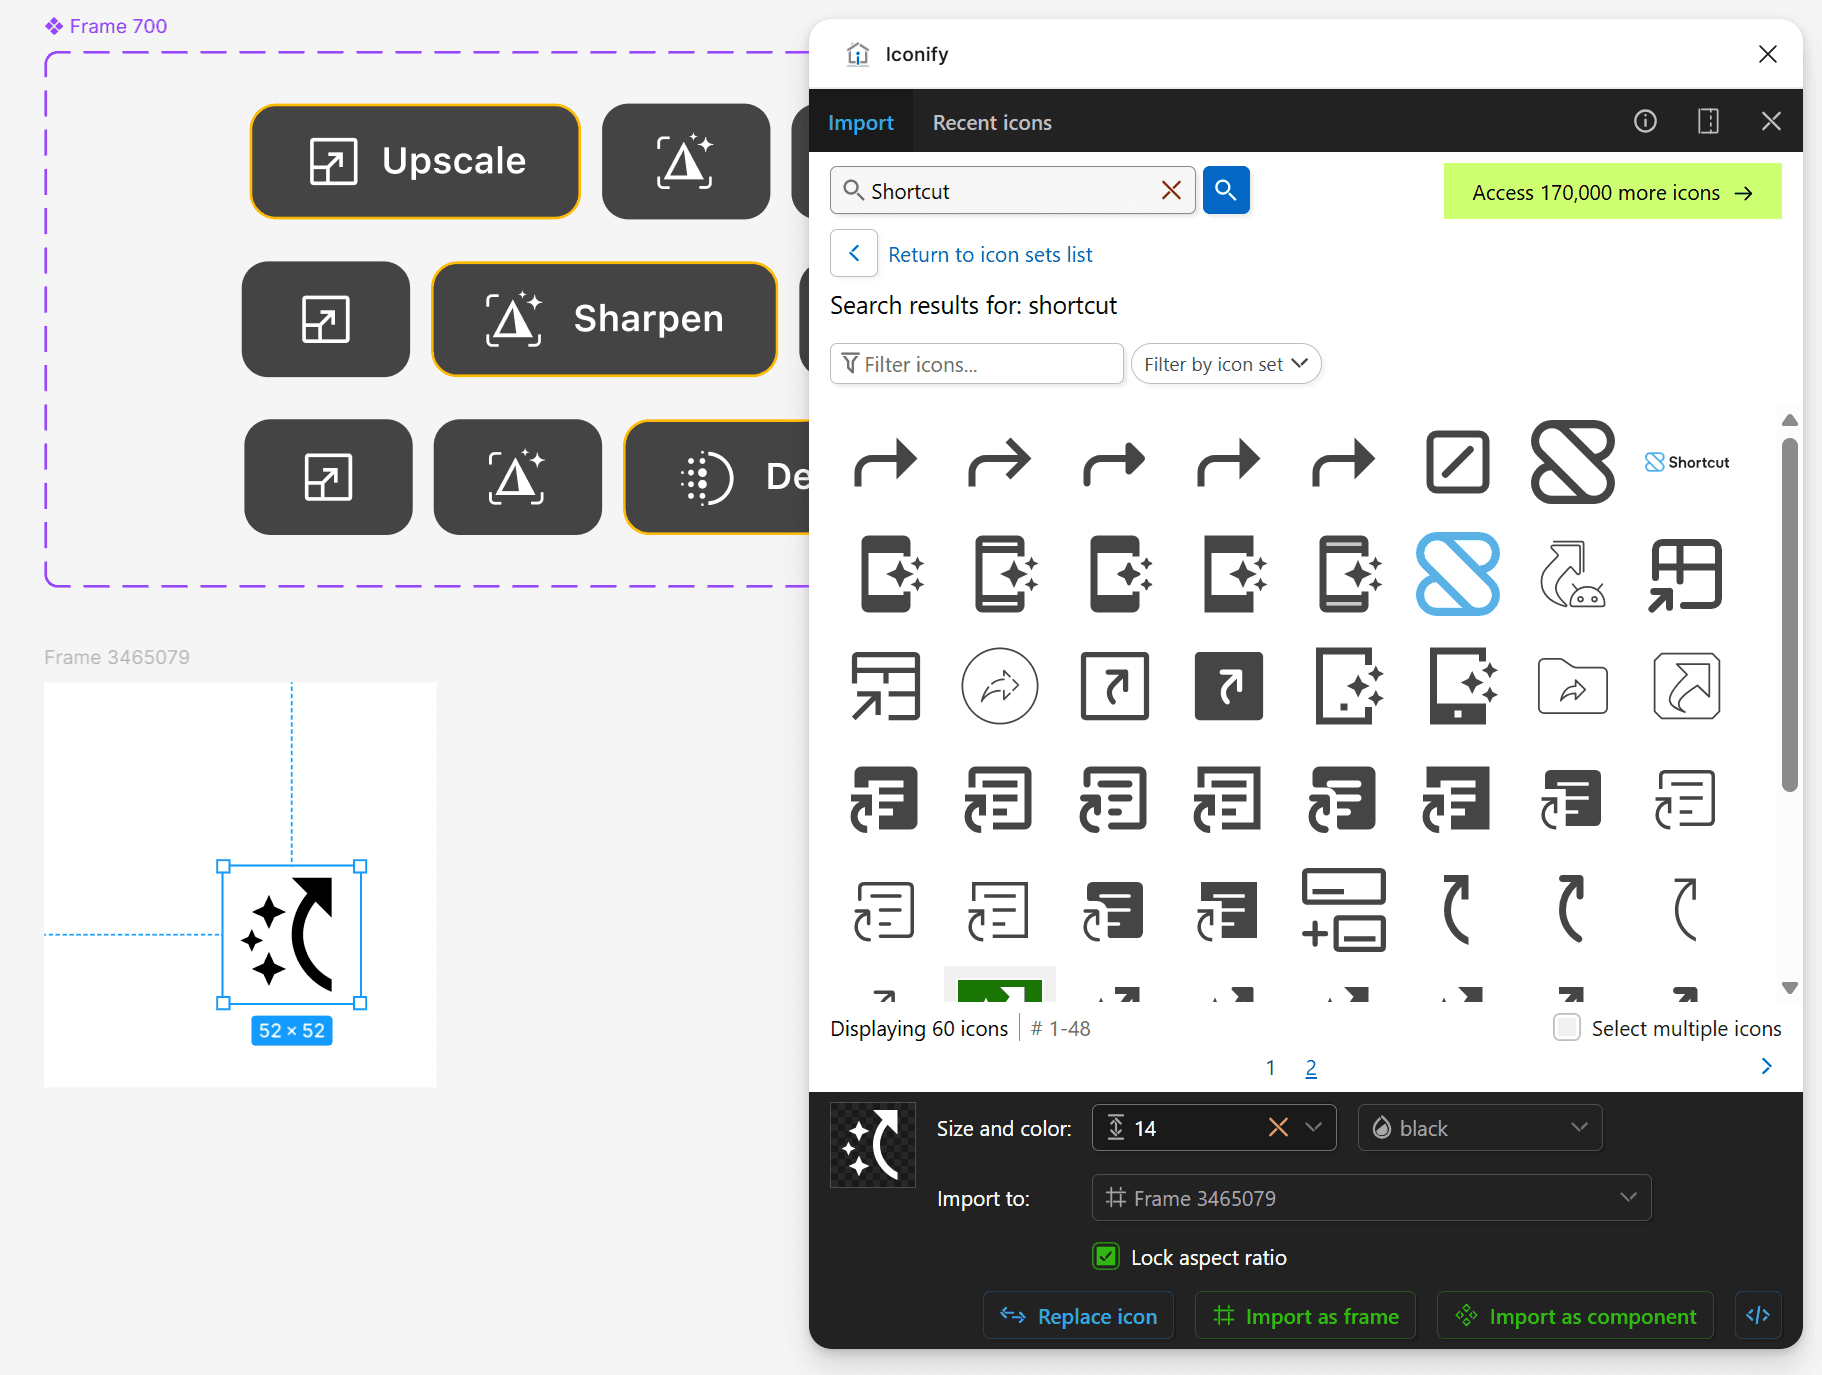Click the scroll down arrow of results

(1790, 988)
